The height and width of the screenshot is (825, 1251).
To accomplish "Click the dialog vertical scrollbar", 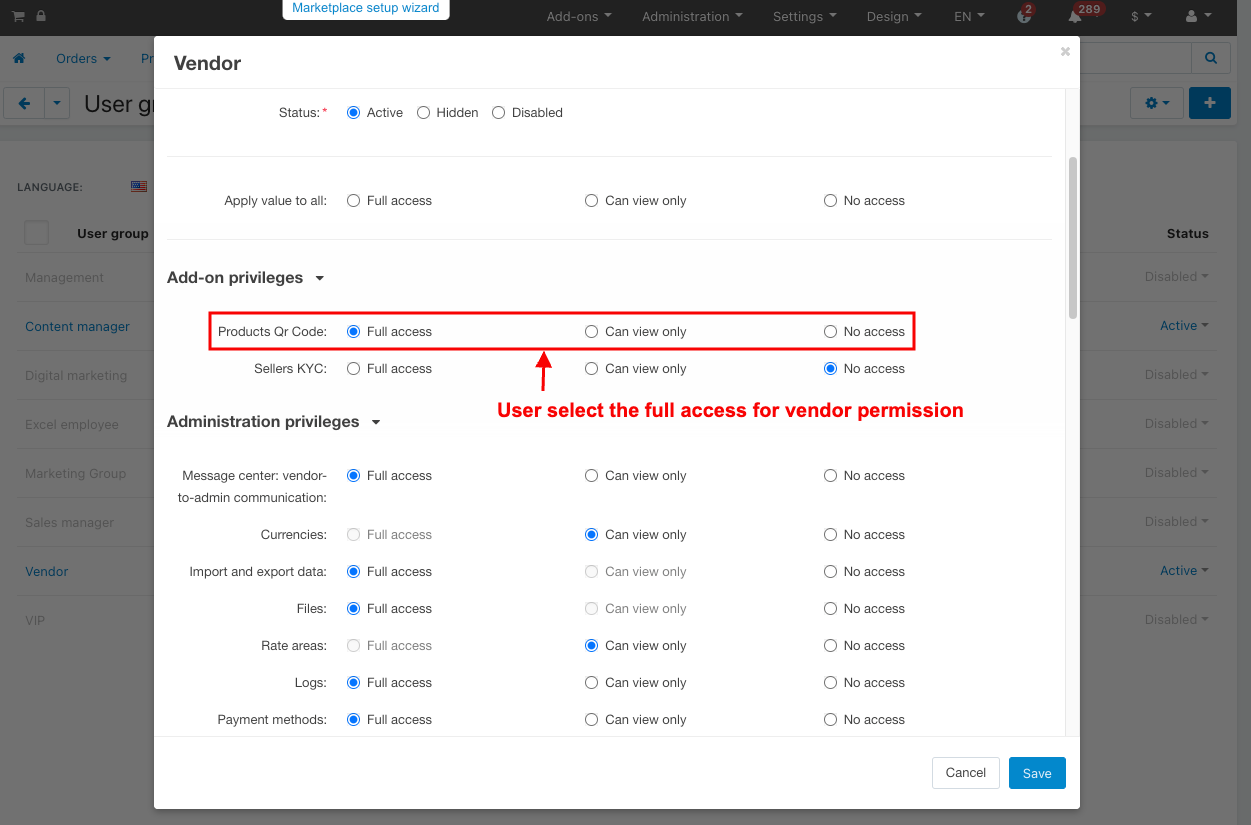I will 1073,238.
